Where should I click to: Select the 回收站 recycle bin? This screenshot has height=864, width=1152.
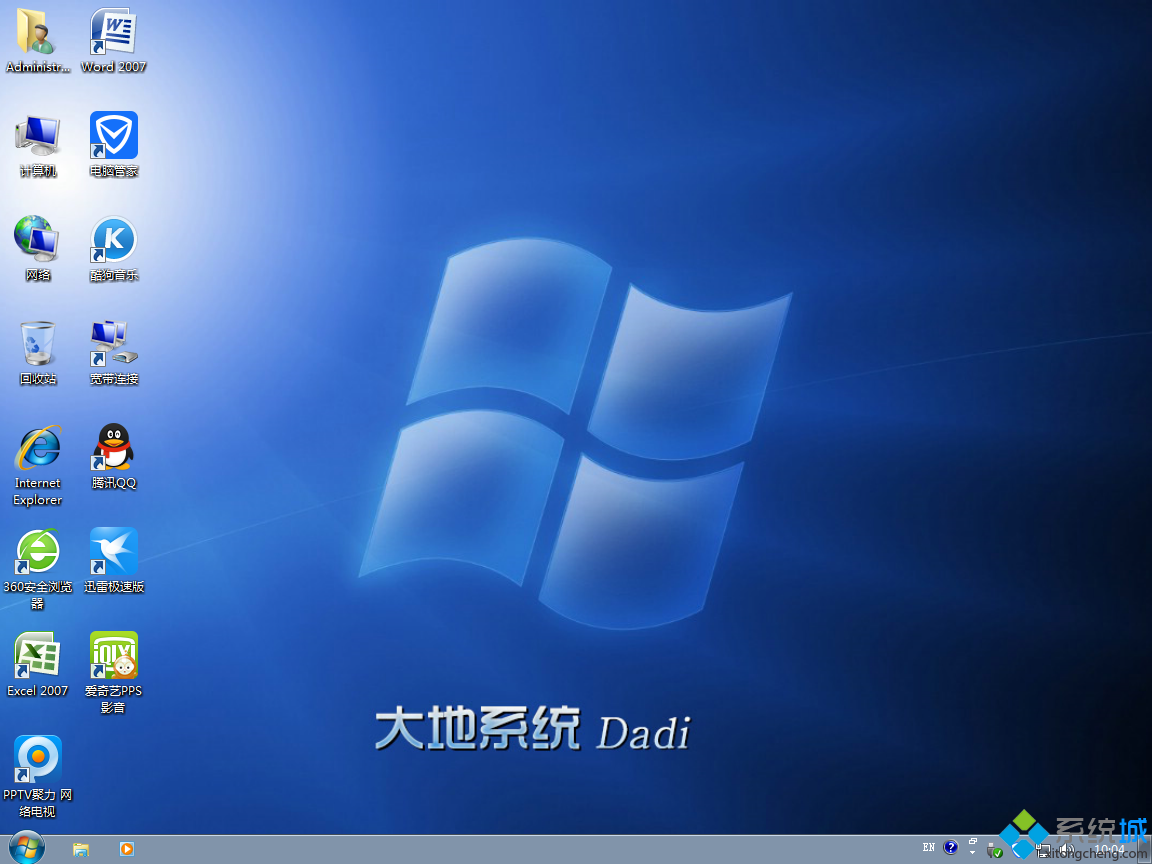37,353
